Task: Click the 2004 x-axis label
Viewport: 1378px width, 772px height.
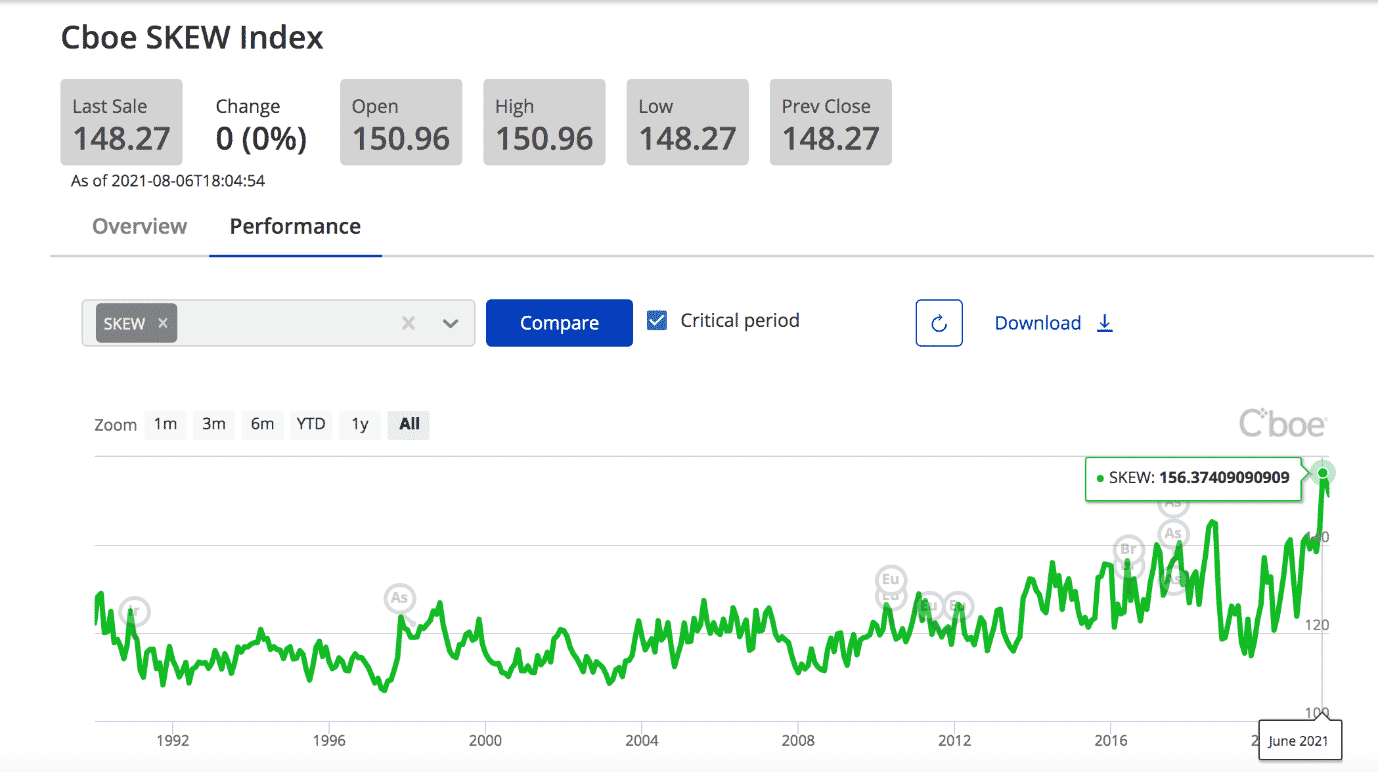Action: coord(642,740)
